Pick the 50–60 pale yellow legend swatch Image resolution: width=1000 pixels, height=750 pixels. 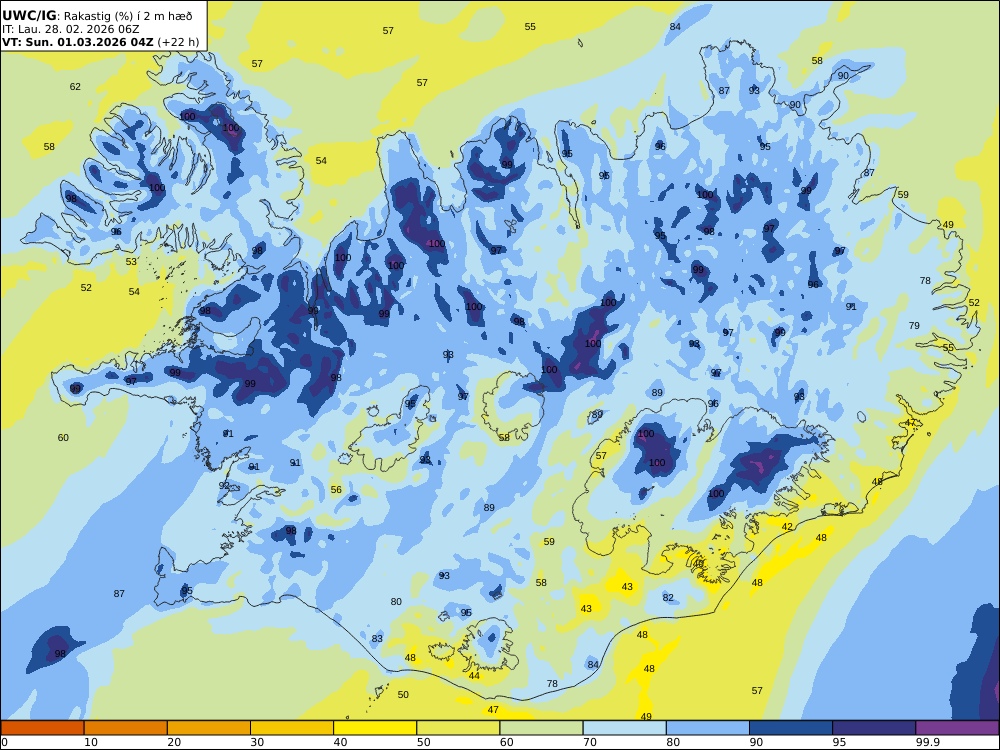click(x=458, y=728)
